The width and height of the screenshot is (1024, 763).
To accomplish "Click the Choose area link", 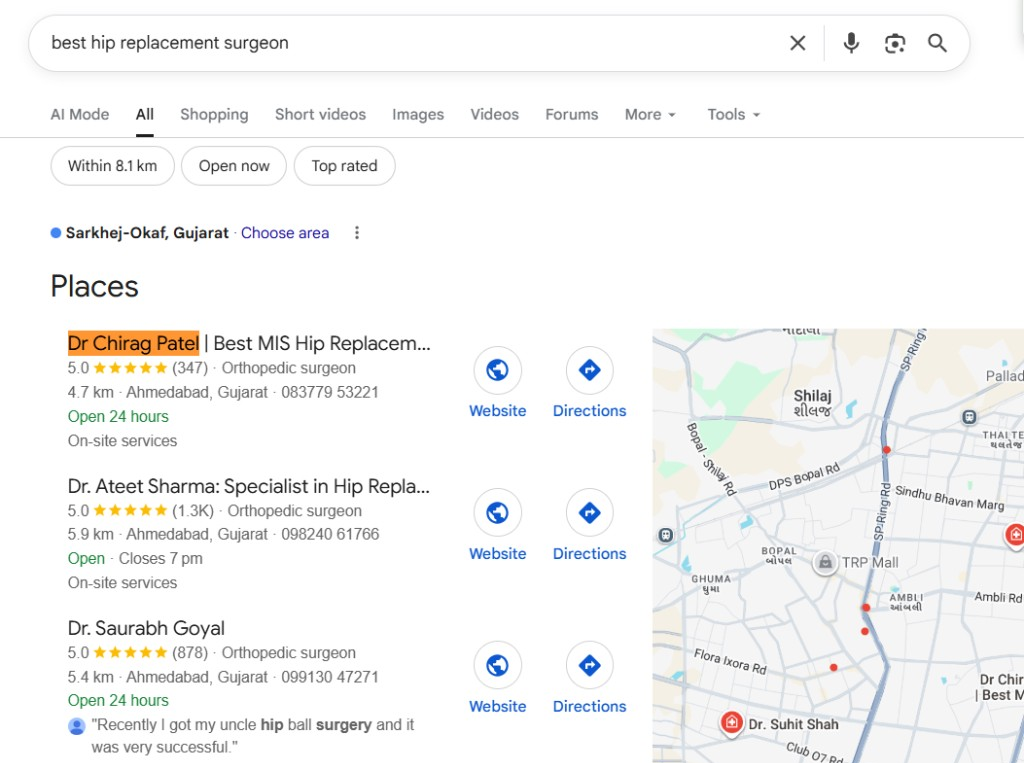I will [x=285, y=233].
